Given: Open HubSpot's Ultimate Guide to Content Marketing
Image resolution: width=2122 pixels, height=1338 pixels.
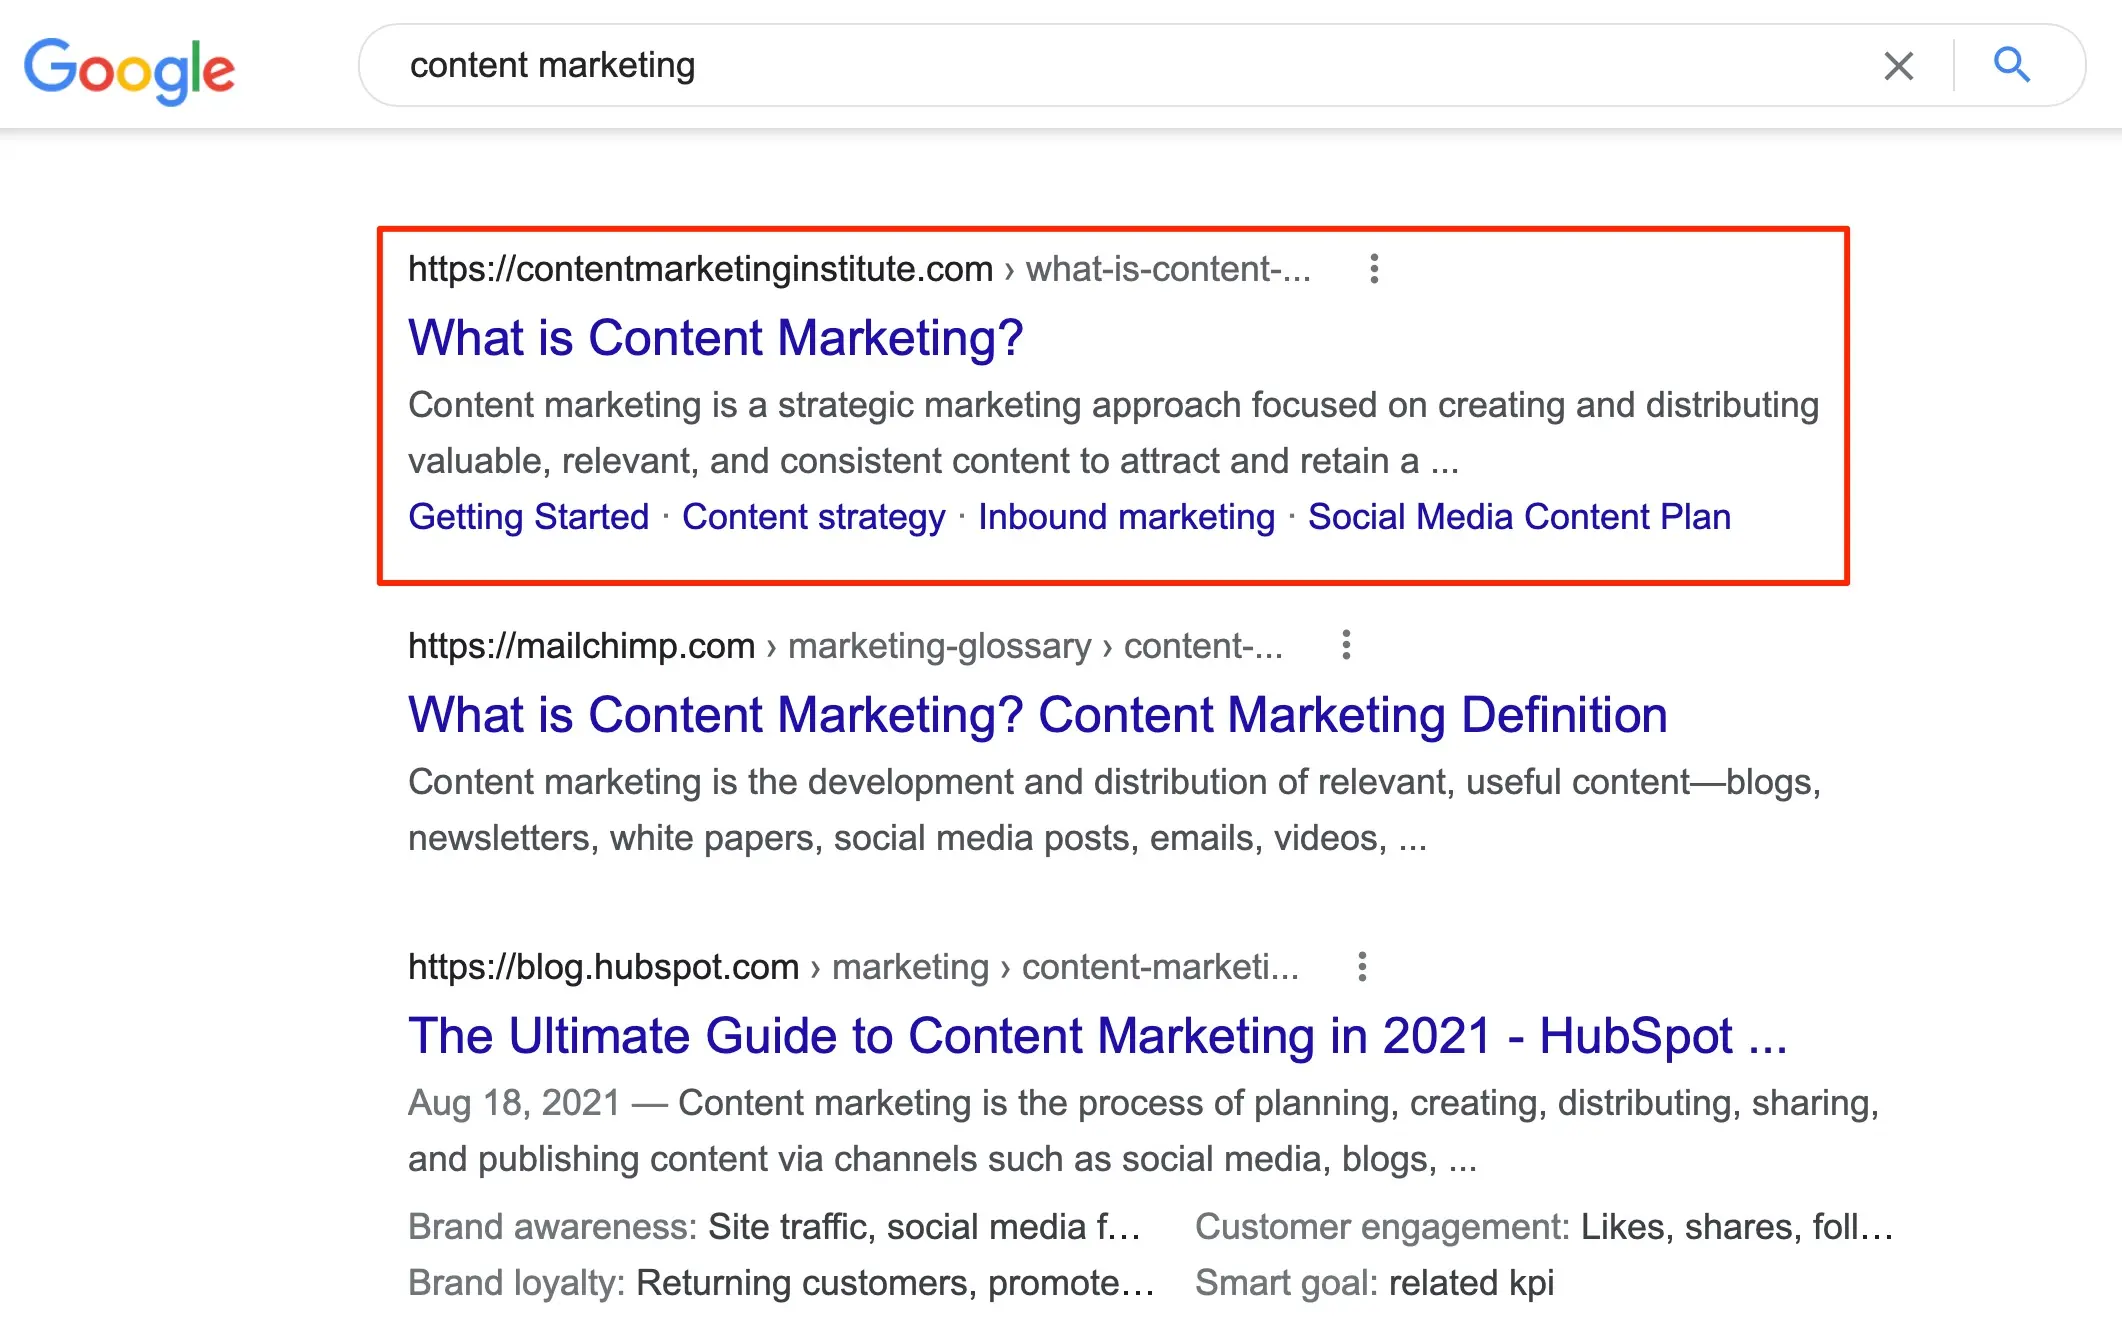Looking at the screenshot, I should [1097, 1036].
